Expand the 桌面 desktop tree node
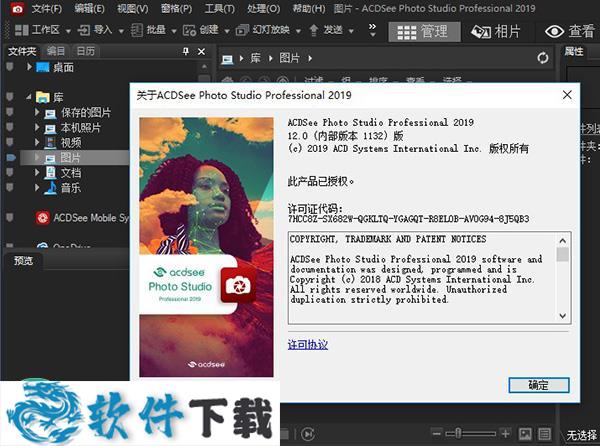 click(29, 67)
